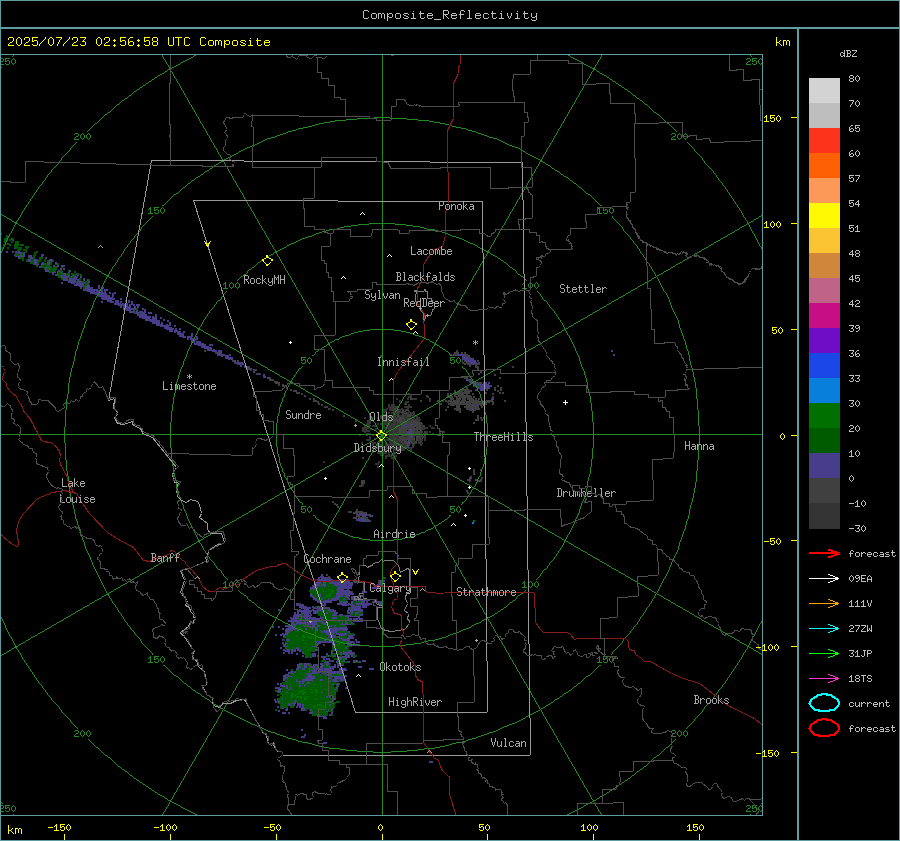Click the 65 dBZ red color swatch
This screenshot has width=900, height=841.
pos(824,141)
